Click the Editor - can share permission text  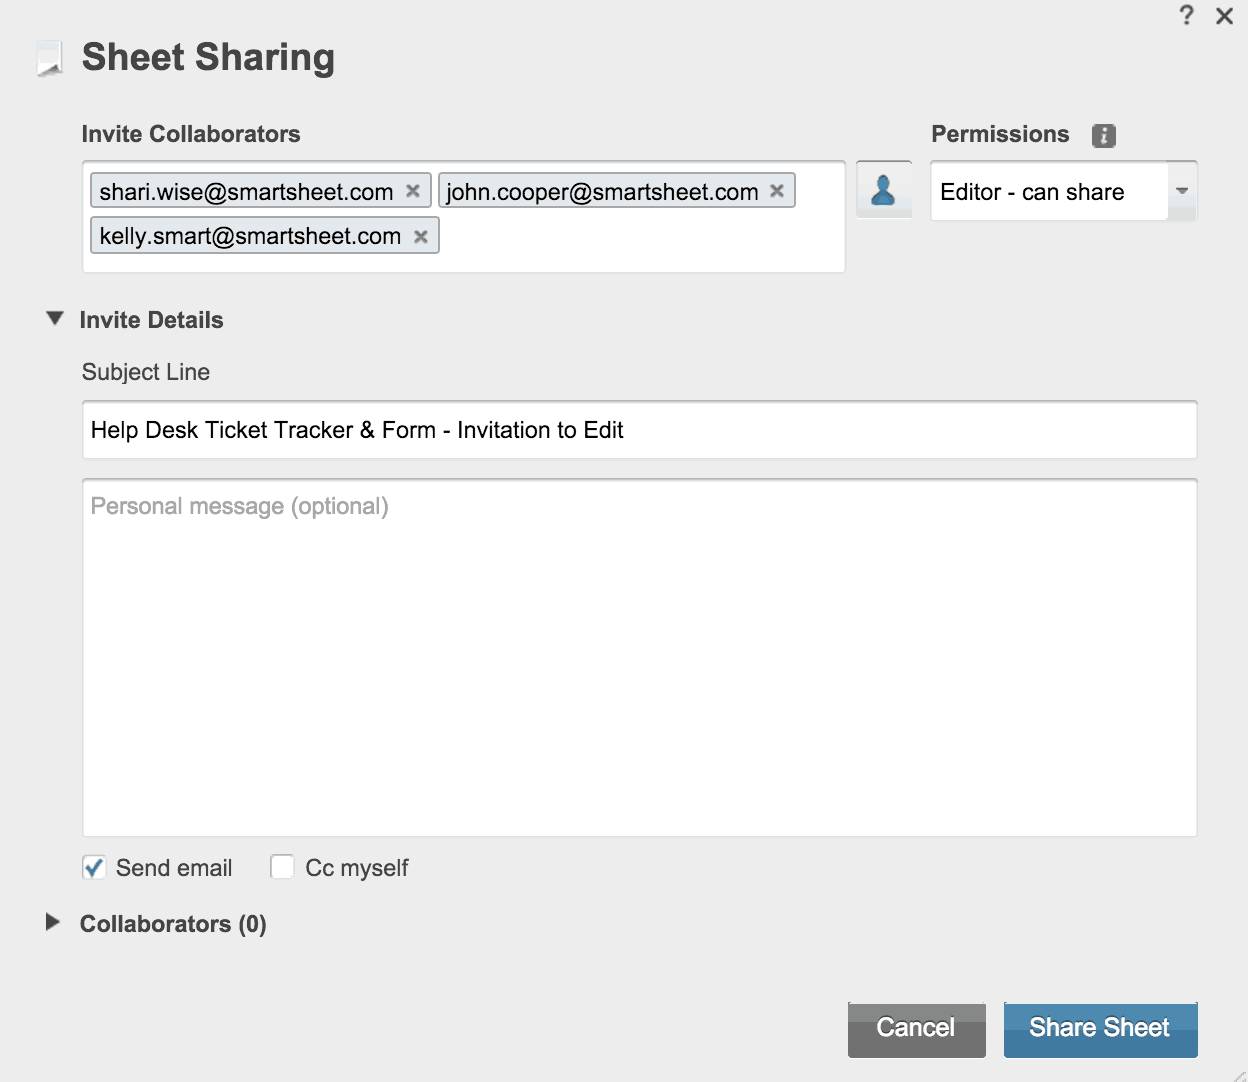(x=1032, y=192)
